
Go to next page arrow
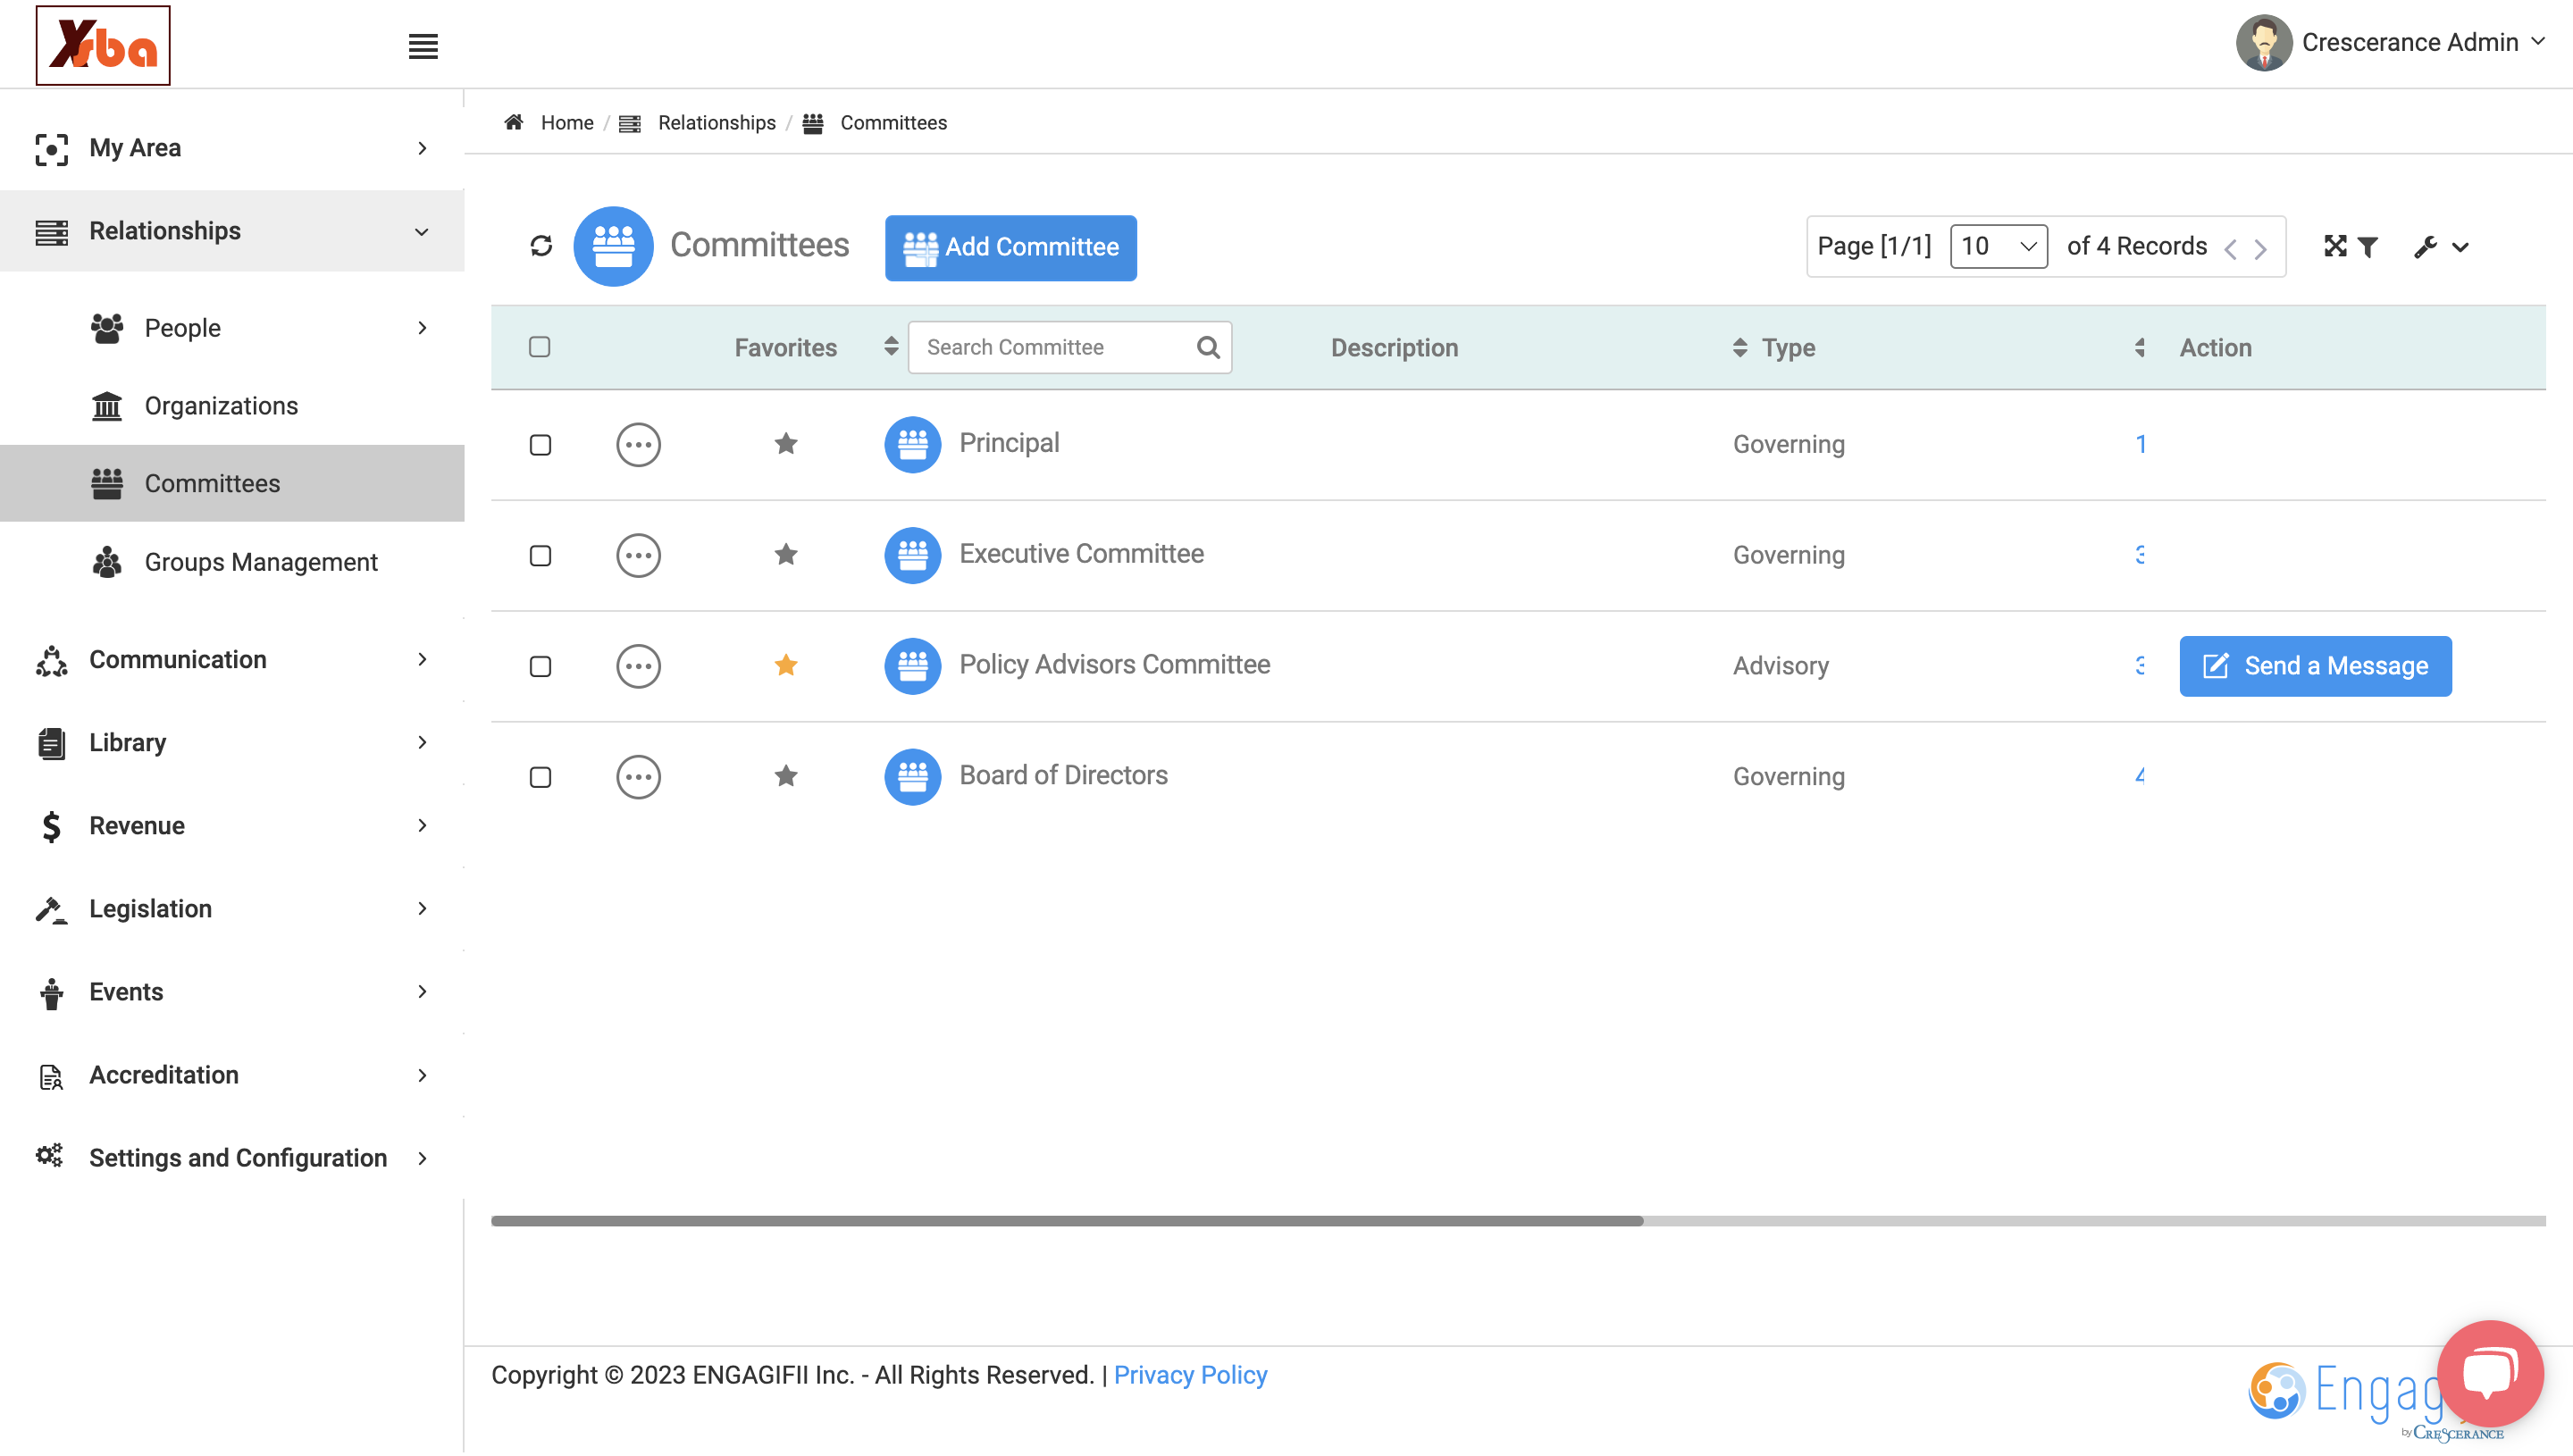click(x=2260, y=249)
